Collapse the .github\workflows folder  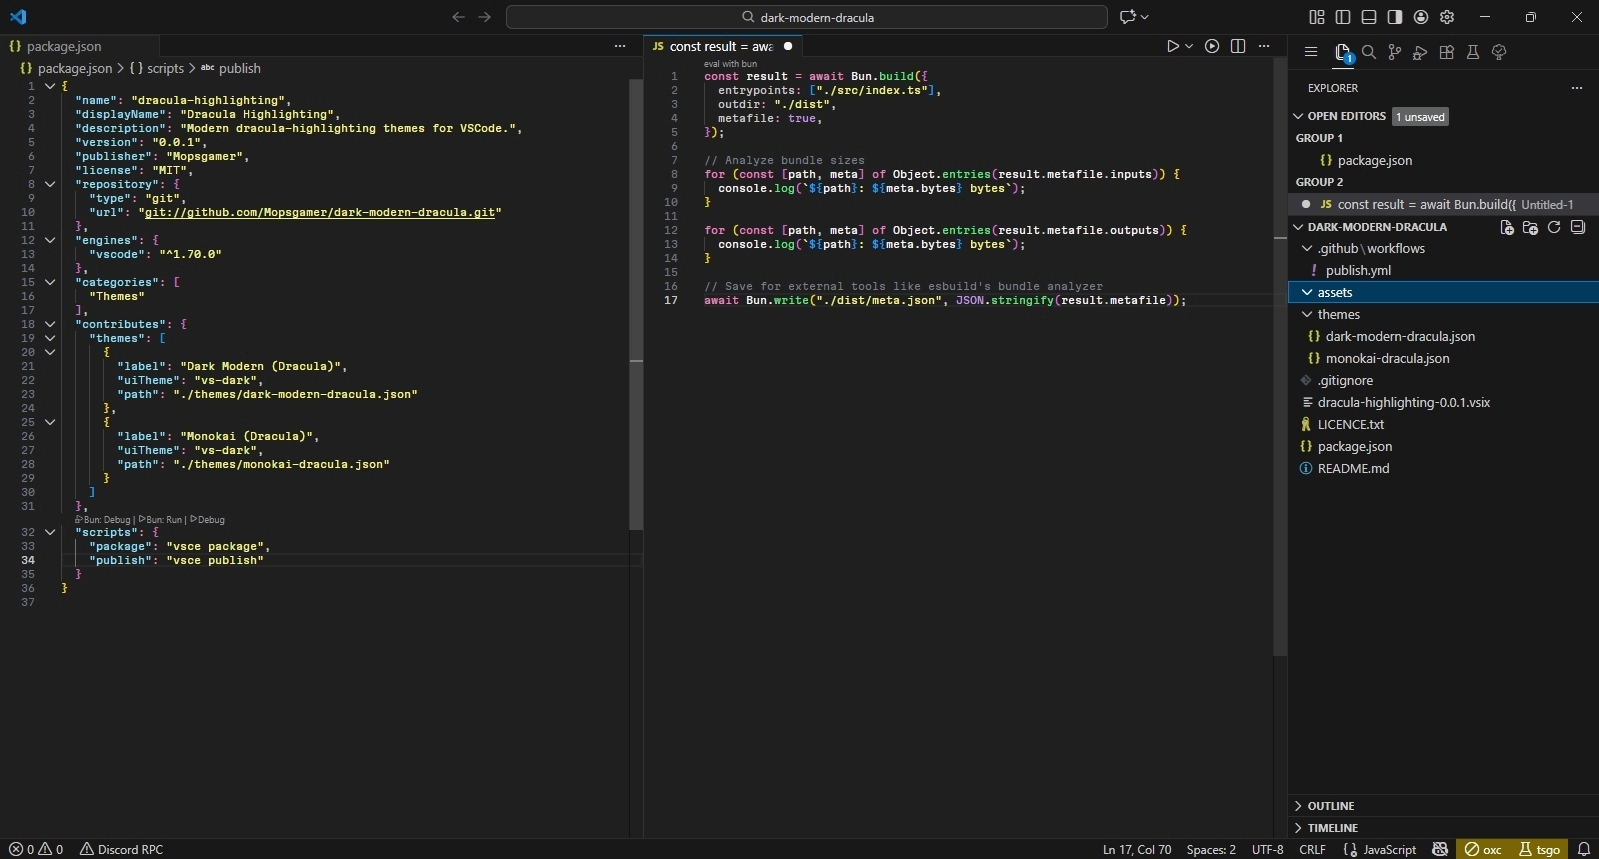pos(1307,248)
